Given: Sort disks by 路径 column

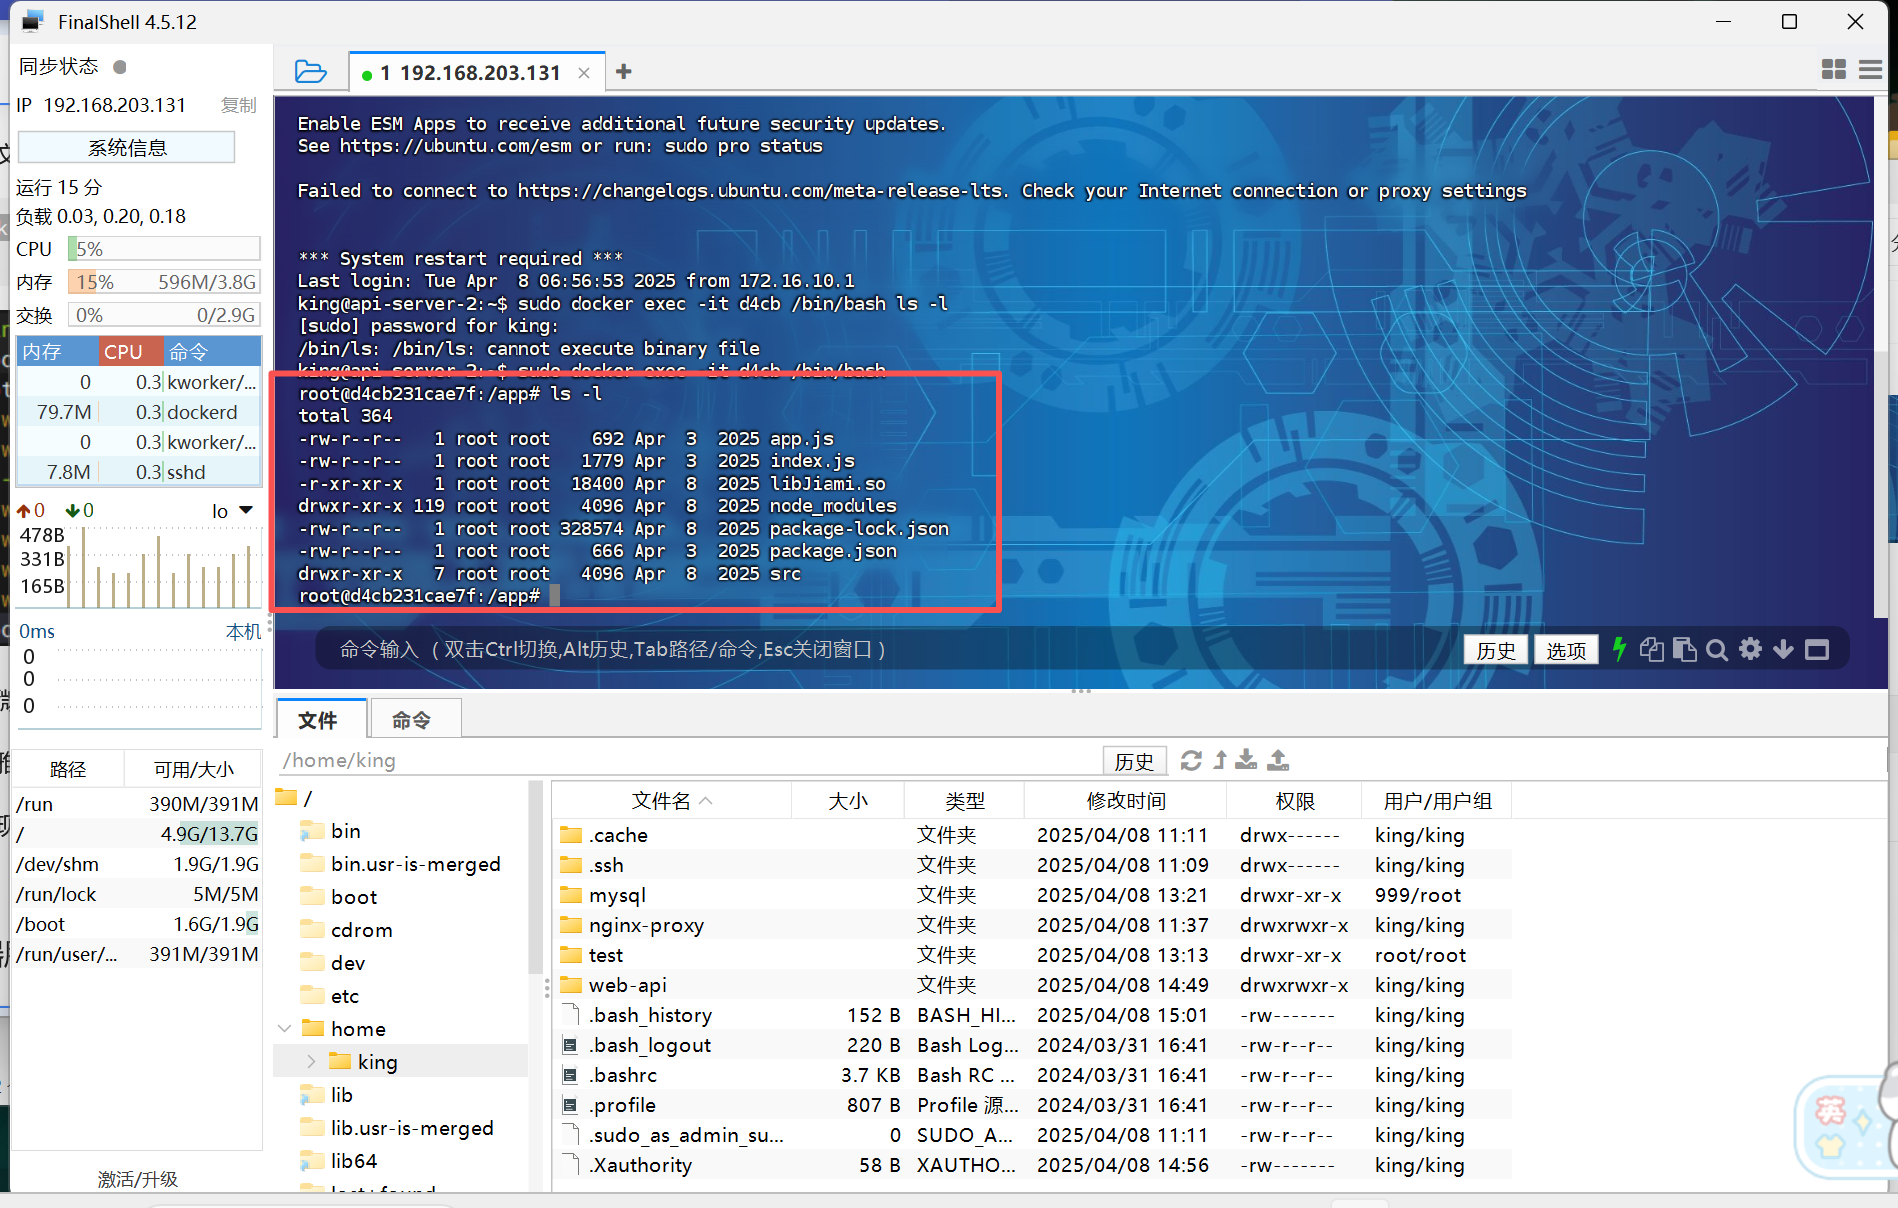Looking at the screenshot, I should tap(68, 770).
